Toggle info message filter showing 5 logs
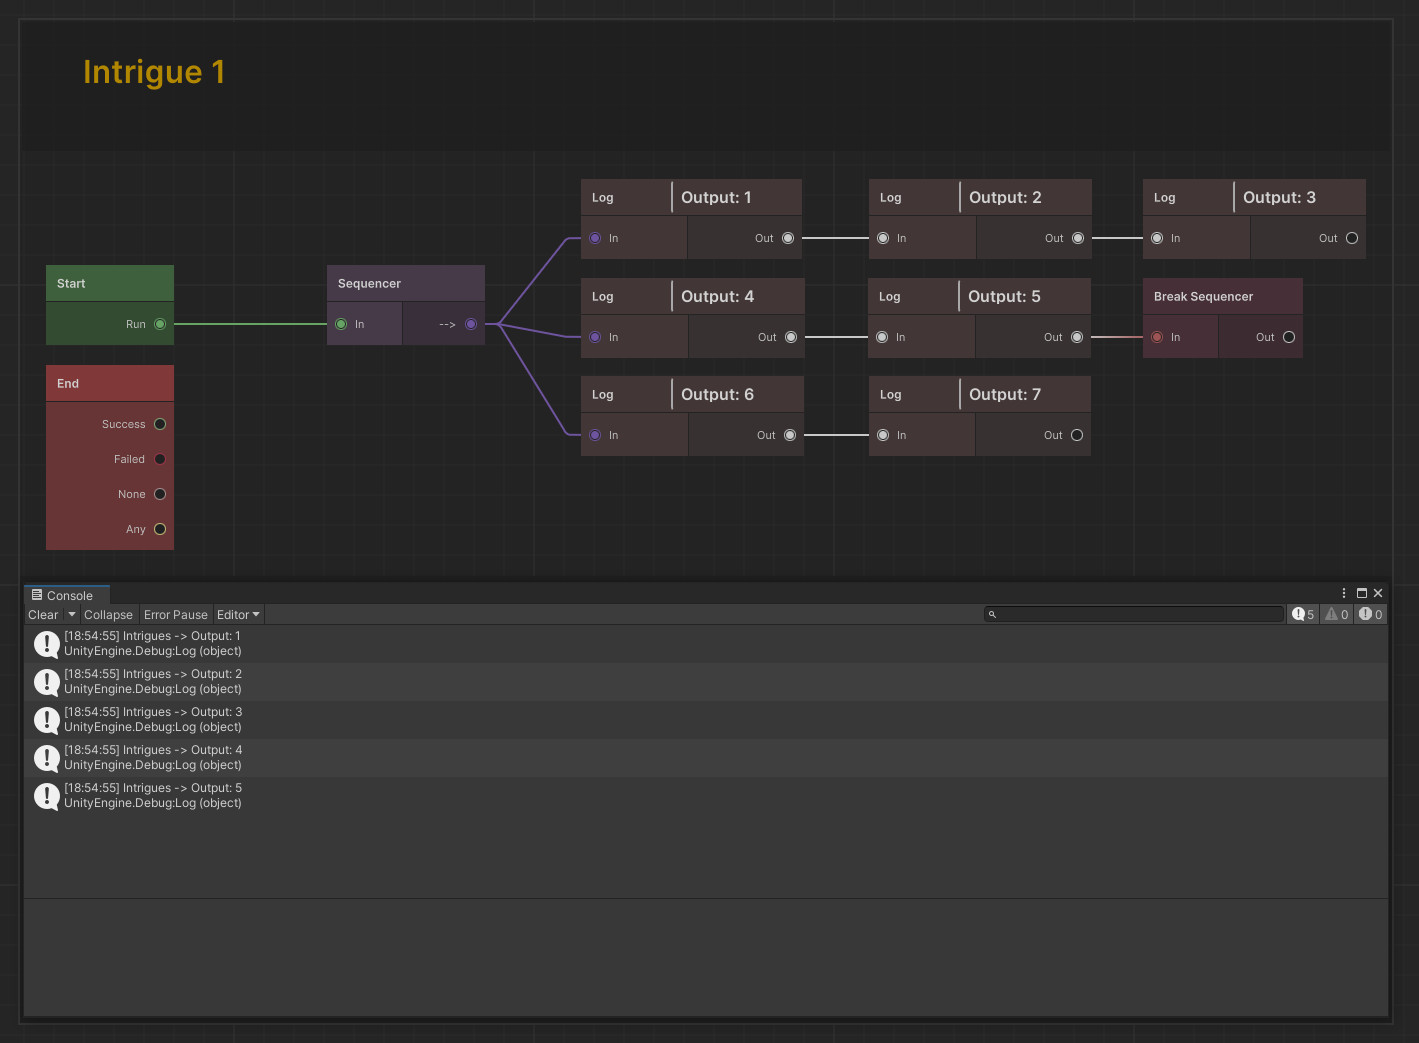Viewport: 1419px width, 1043px height. pyautogui.click(x=1303, y=615)
